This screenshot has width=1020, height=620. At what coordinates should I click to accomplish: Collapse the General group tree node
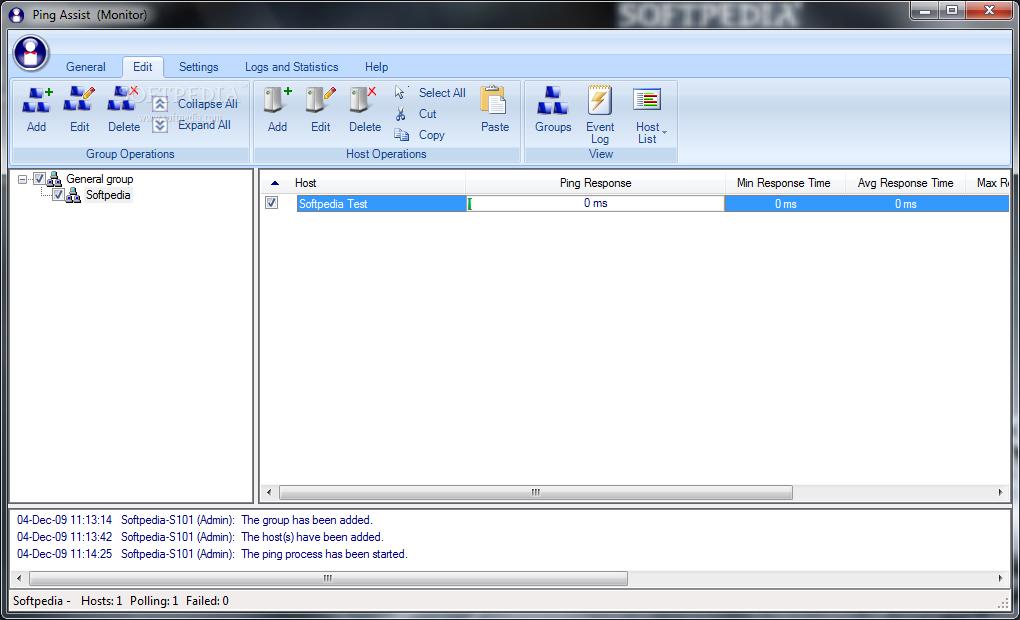(x=23, y=179)
